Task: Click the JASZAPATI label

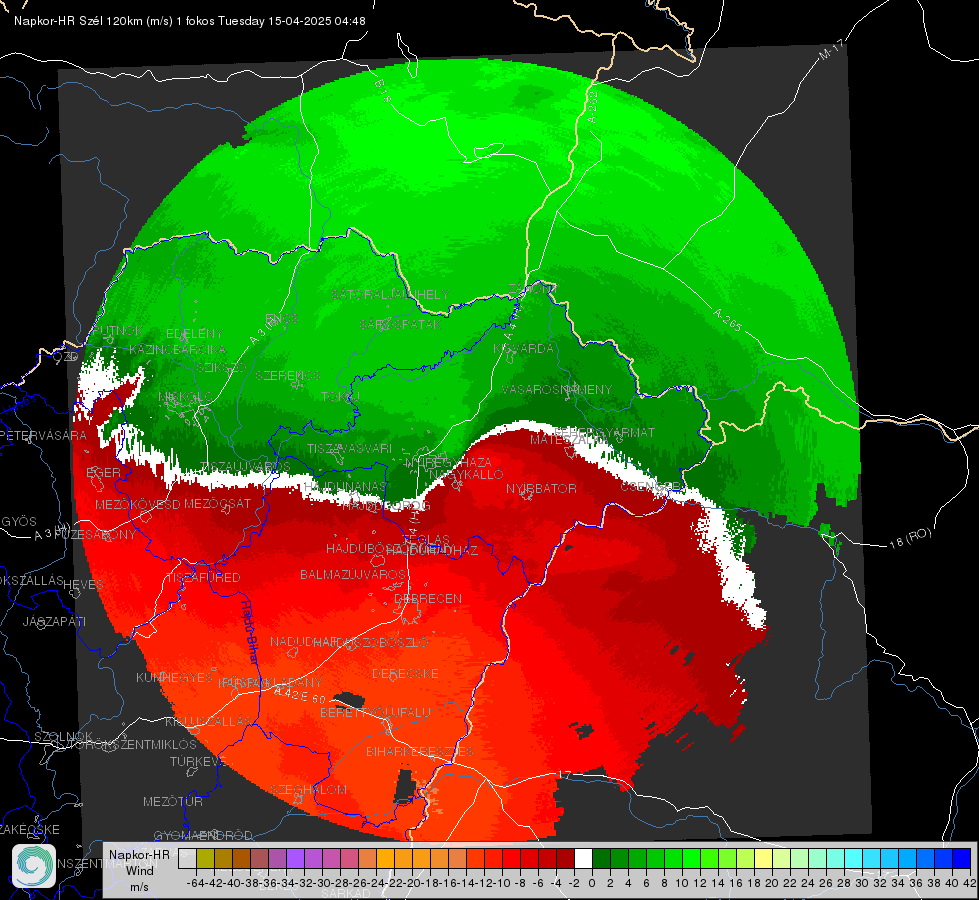Action: click(54, 621)
